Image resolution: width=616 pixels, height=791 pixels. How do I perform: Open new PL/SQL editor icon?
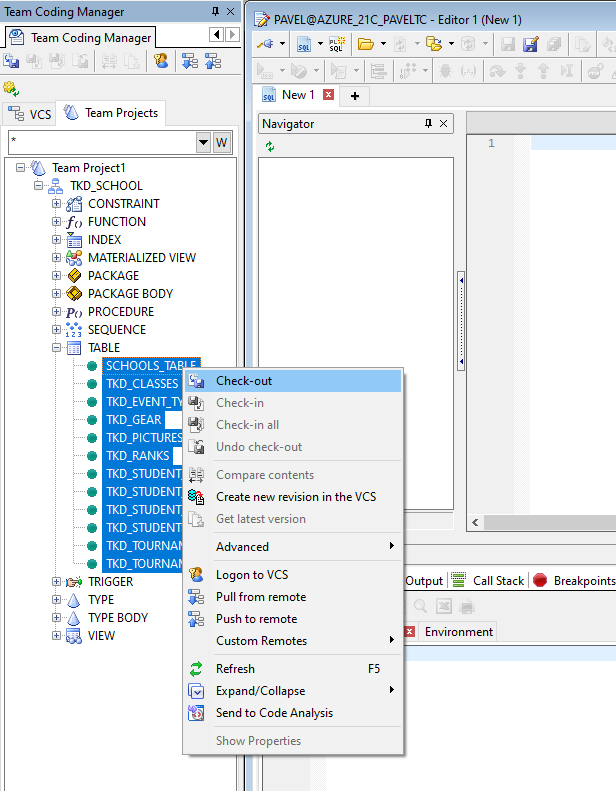pos(337,44)
